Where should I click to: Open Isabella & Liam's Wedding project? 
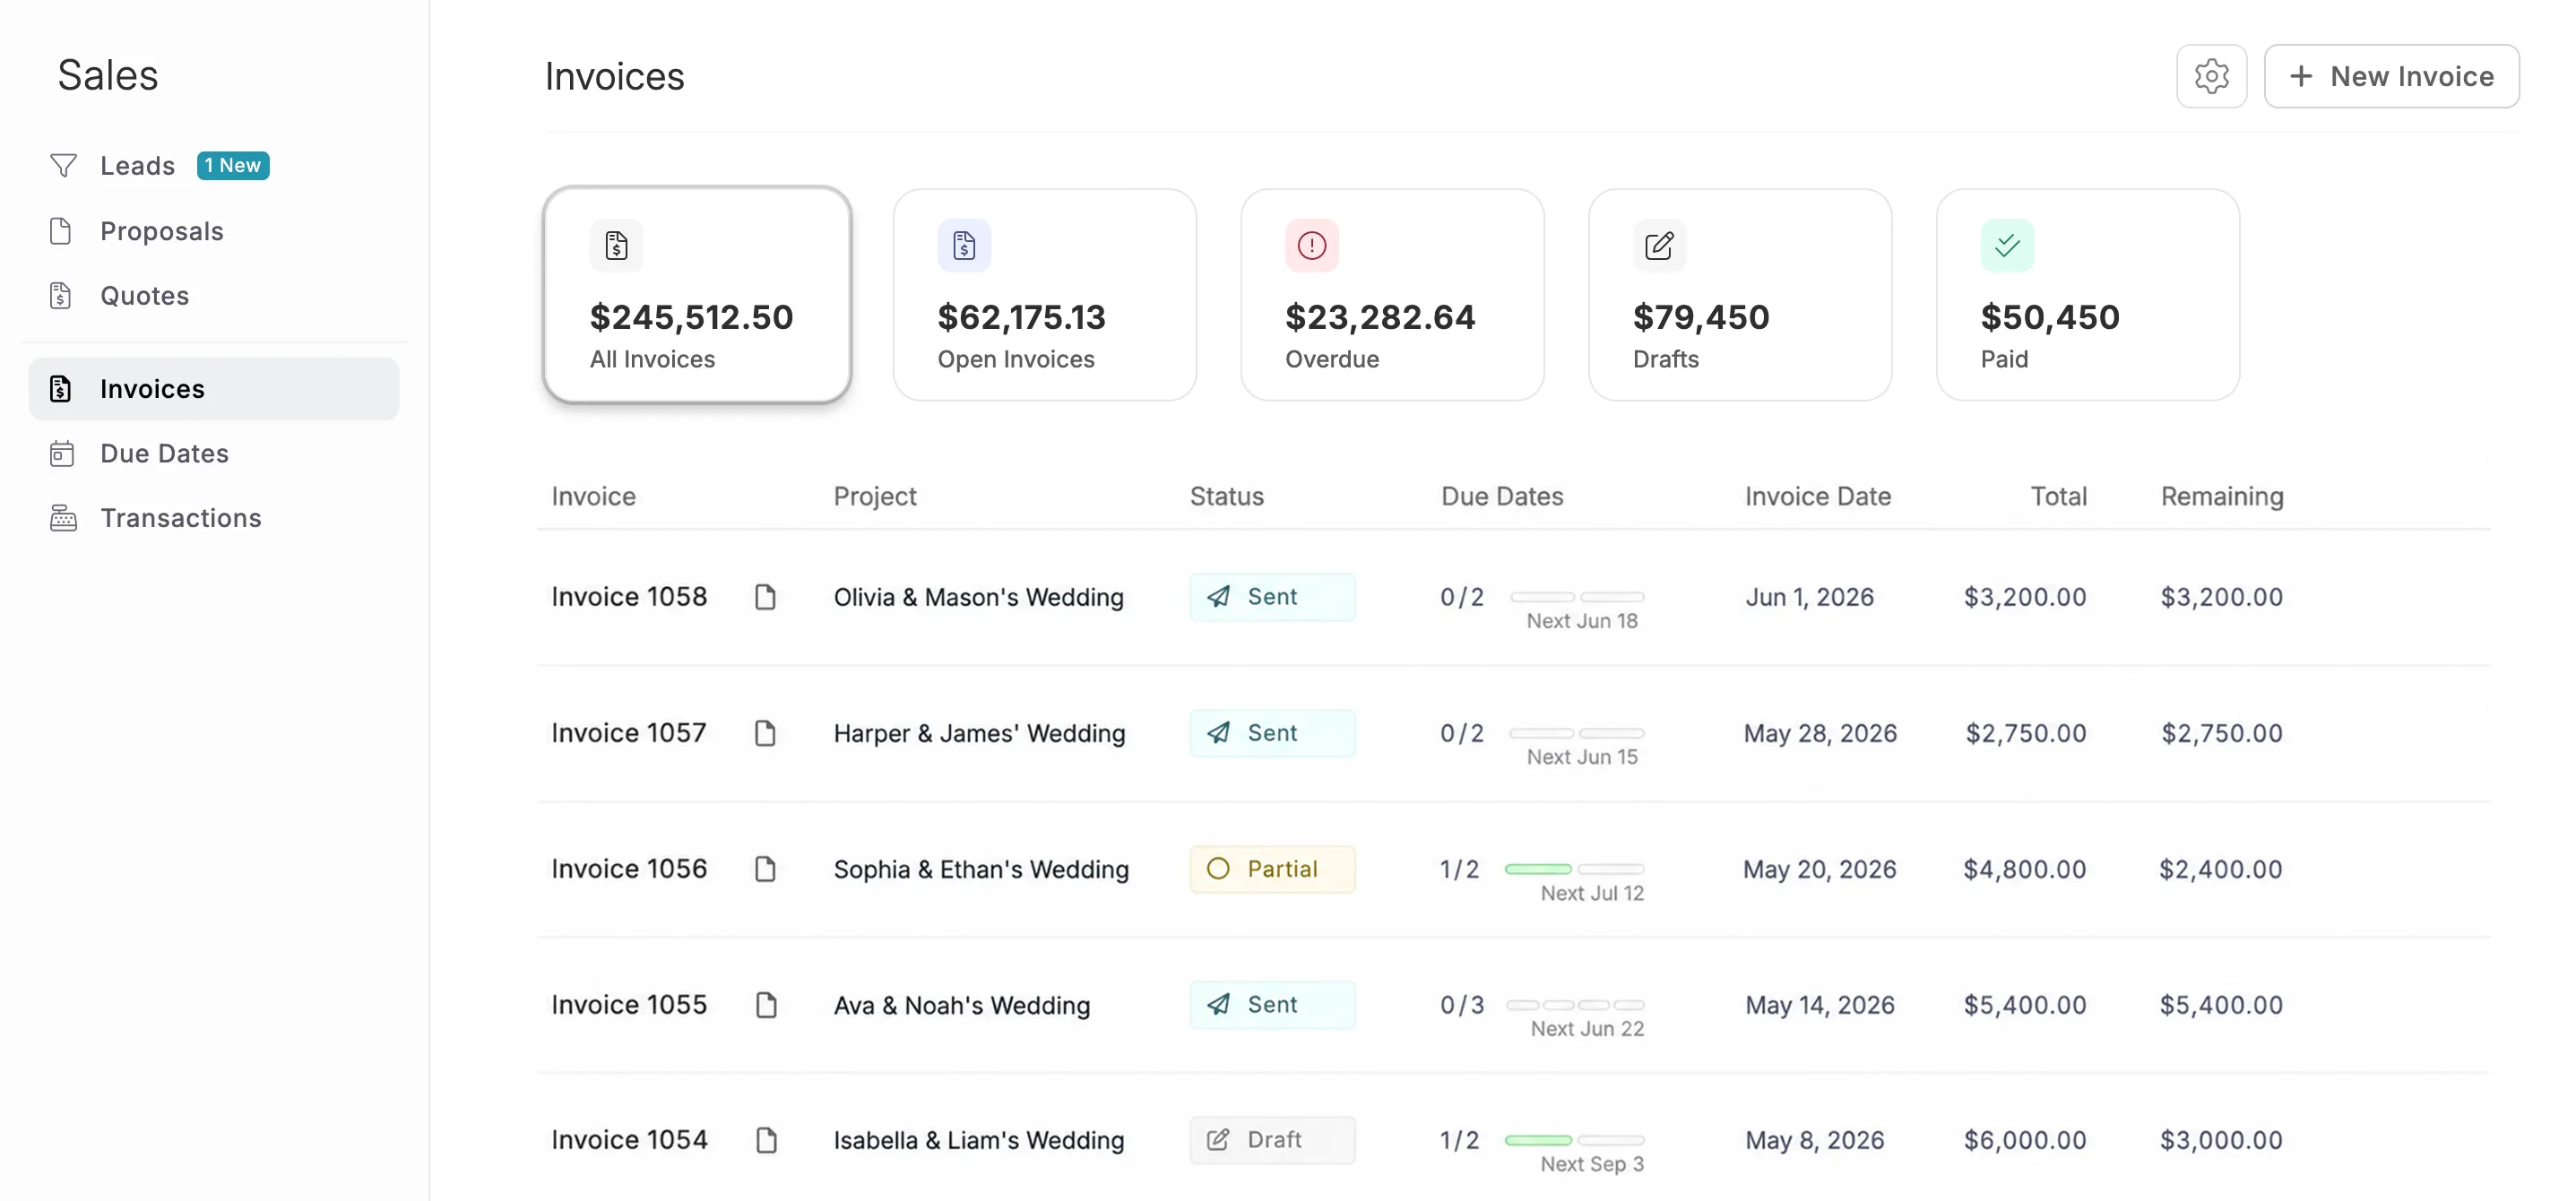(x=978, y=1140)
